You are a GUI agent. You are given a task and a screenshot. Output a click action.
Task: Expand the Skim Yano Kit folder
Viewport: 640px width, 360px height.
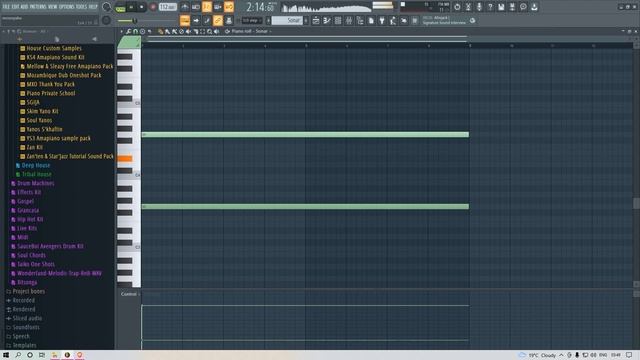tap(42, 111)
